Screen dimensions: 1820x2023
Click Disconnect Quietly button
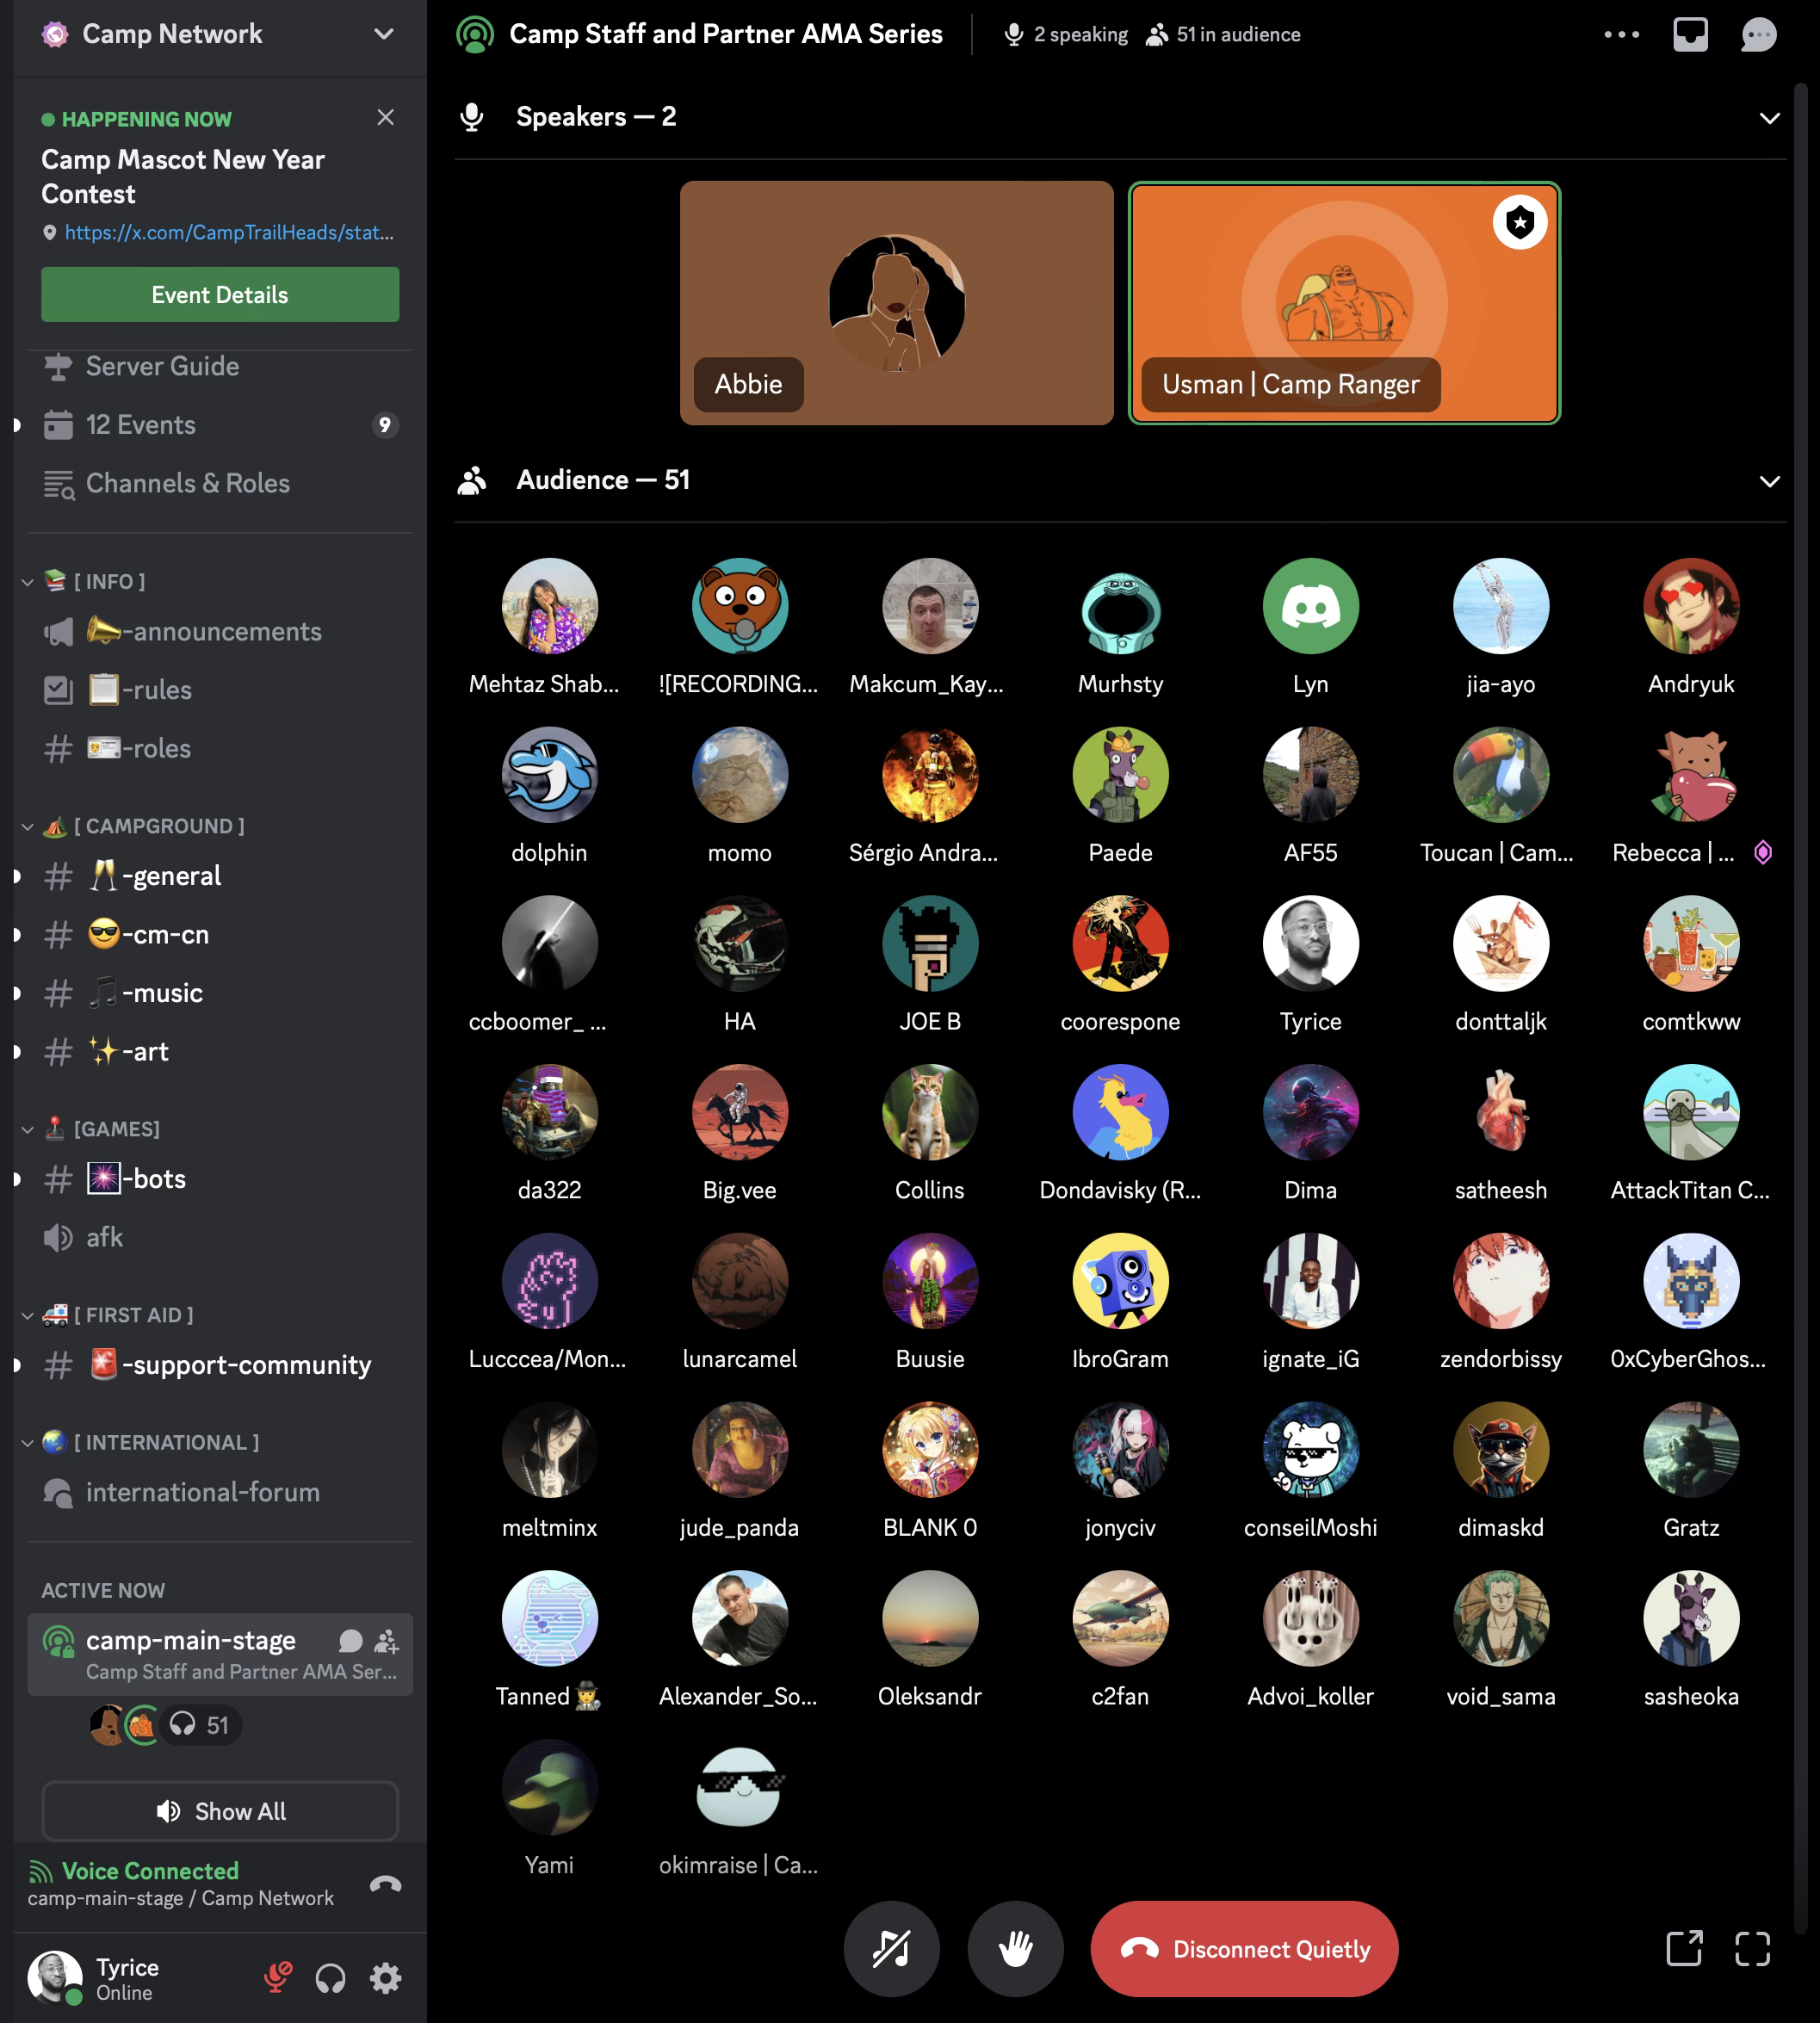(x=1244, y=1948)
